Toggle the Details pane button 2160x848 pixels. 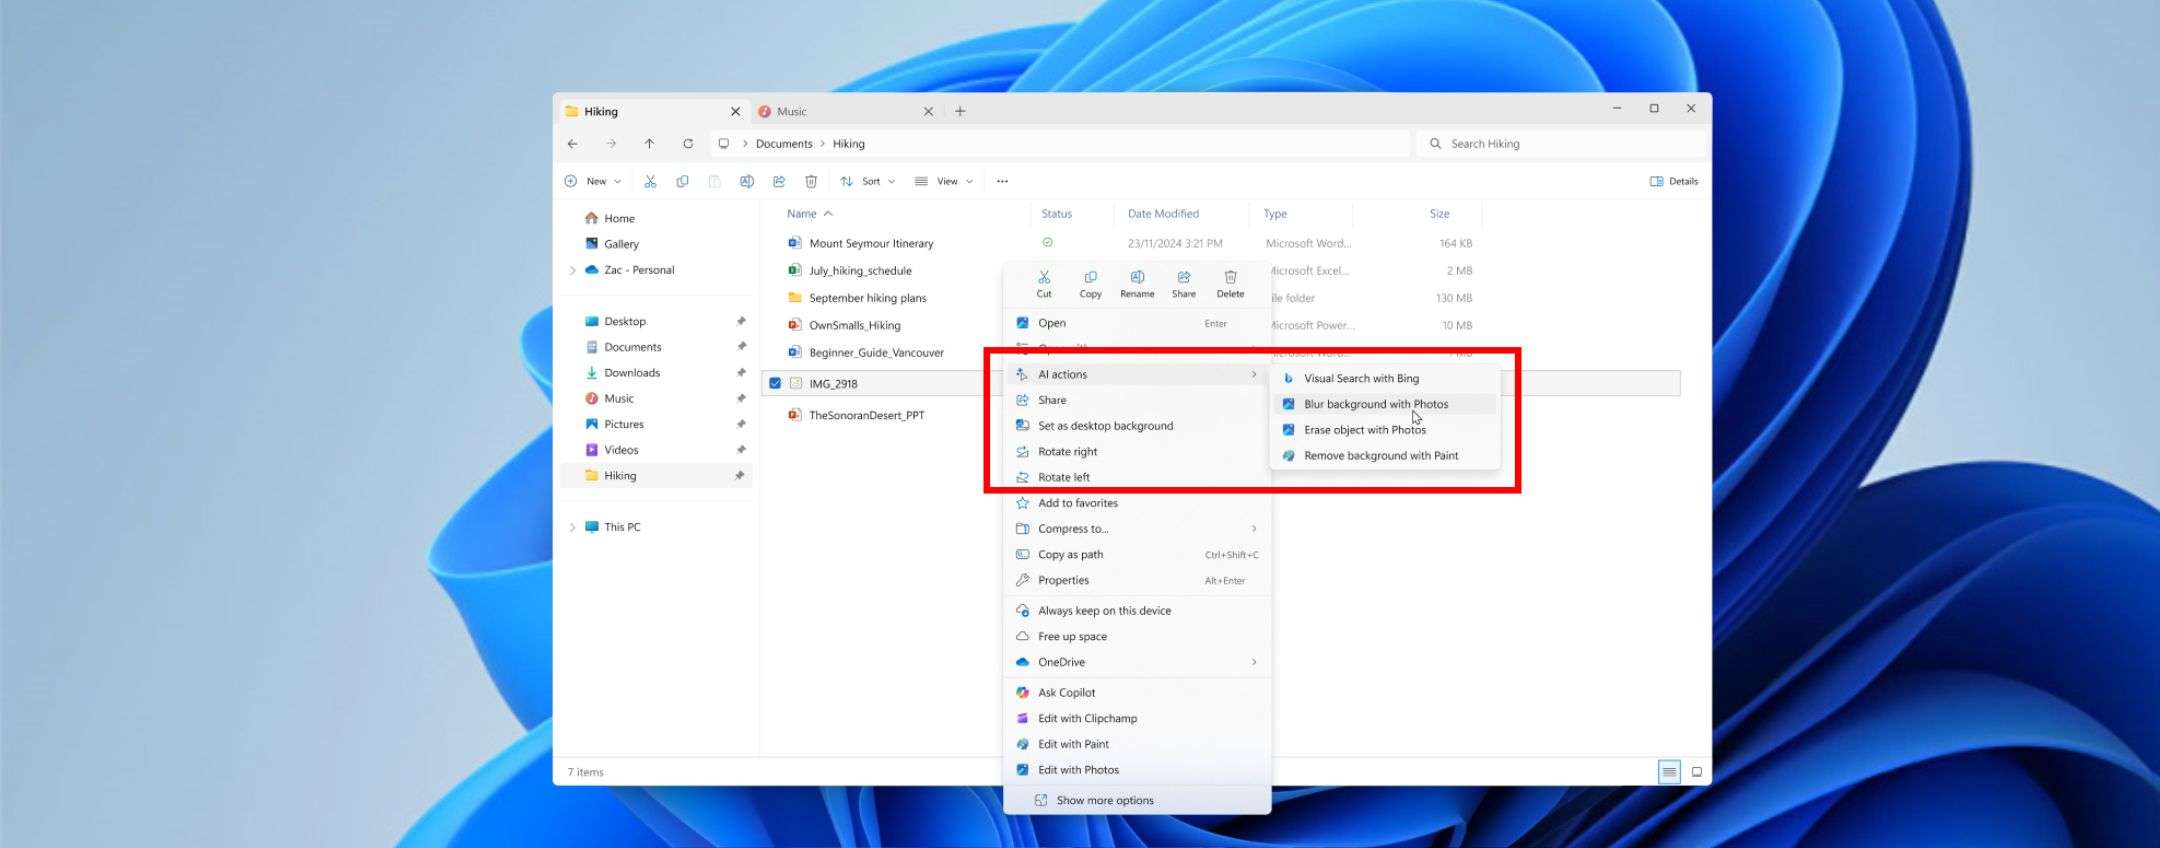click(1673, 182)
